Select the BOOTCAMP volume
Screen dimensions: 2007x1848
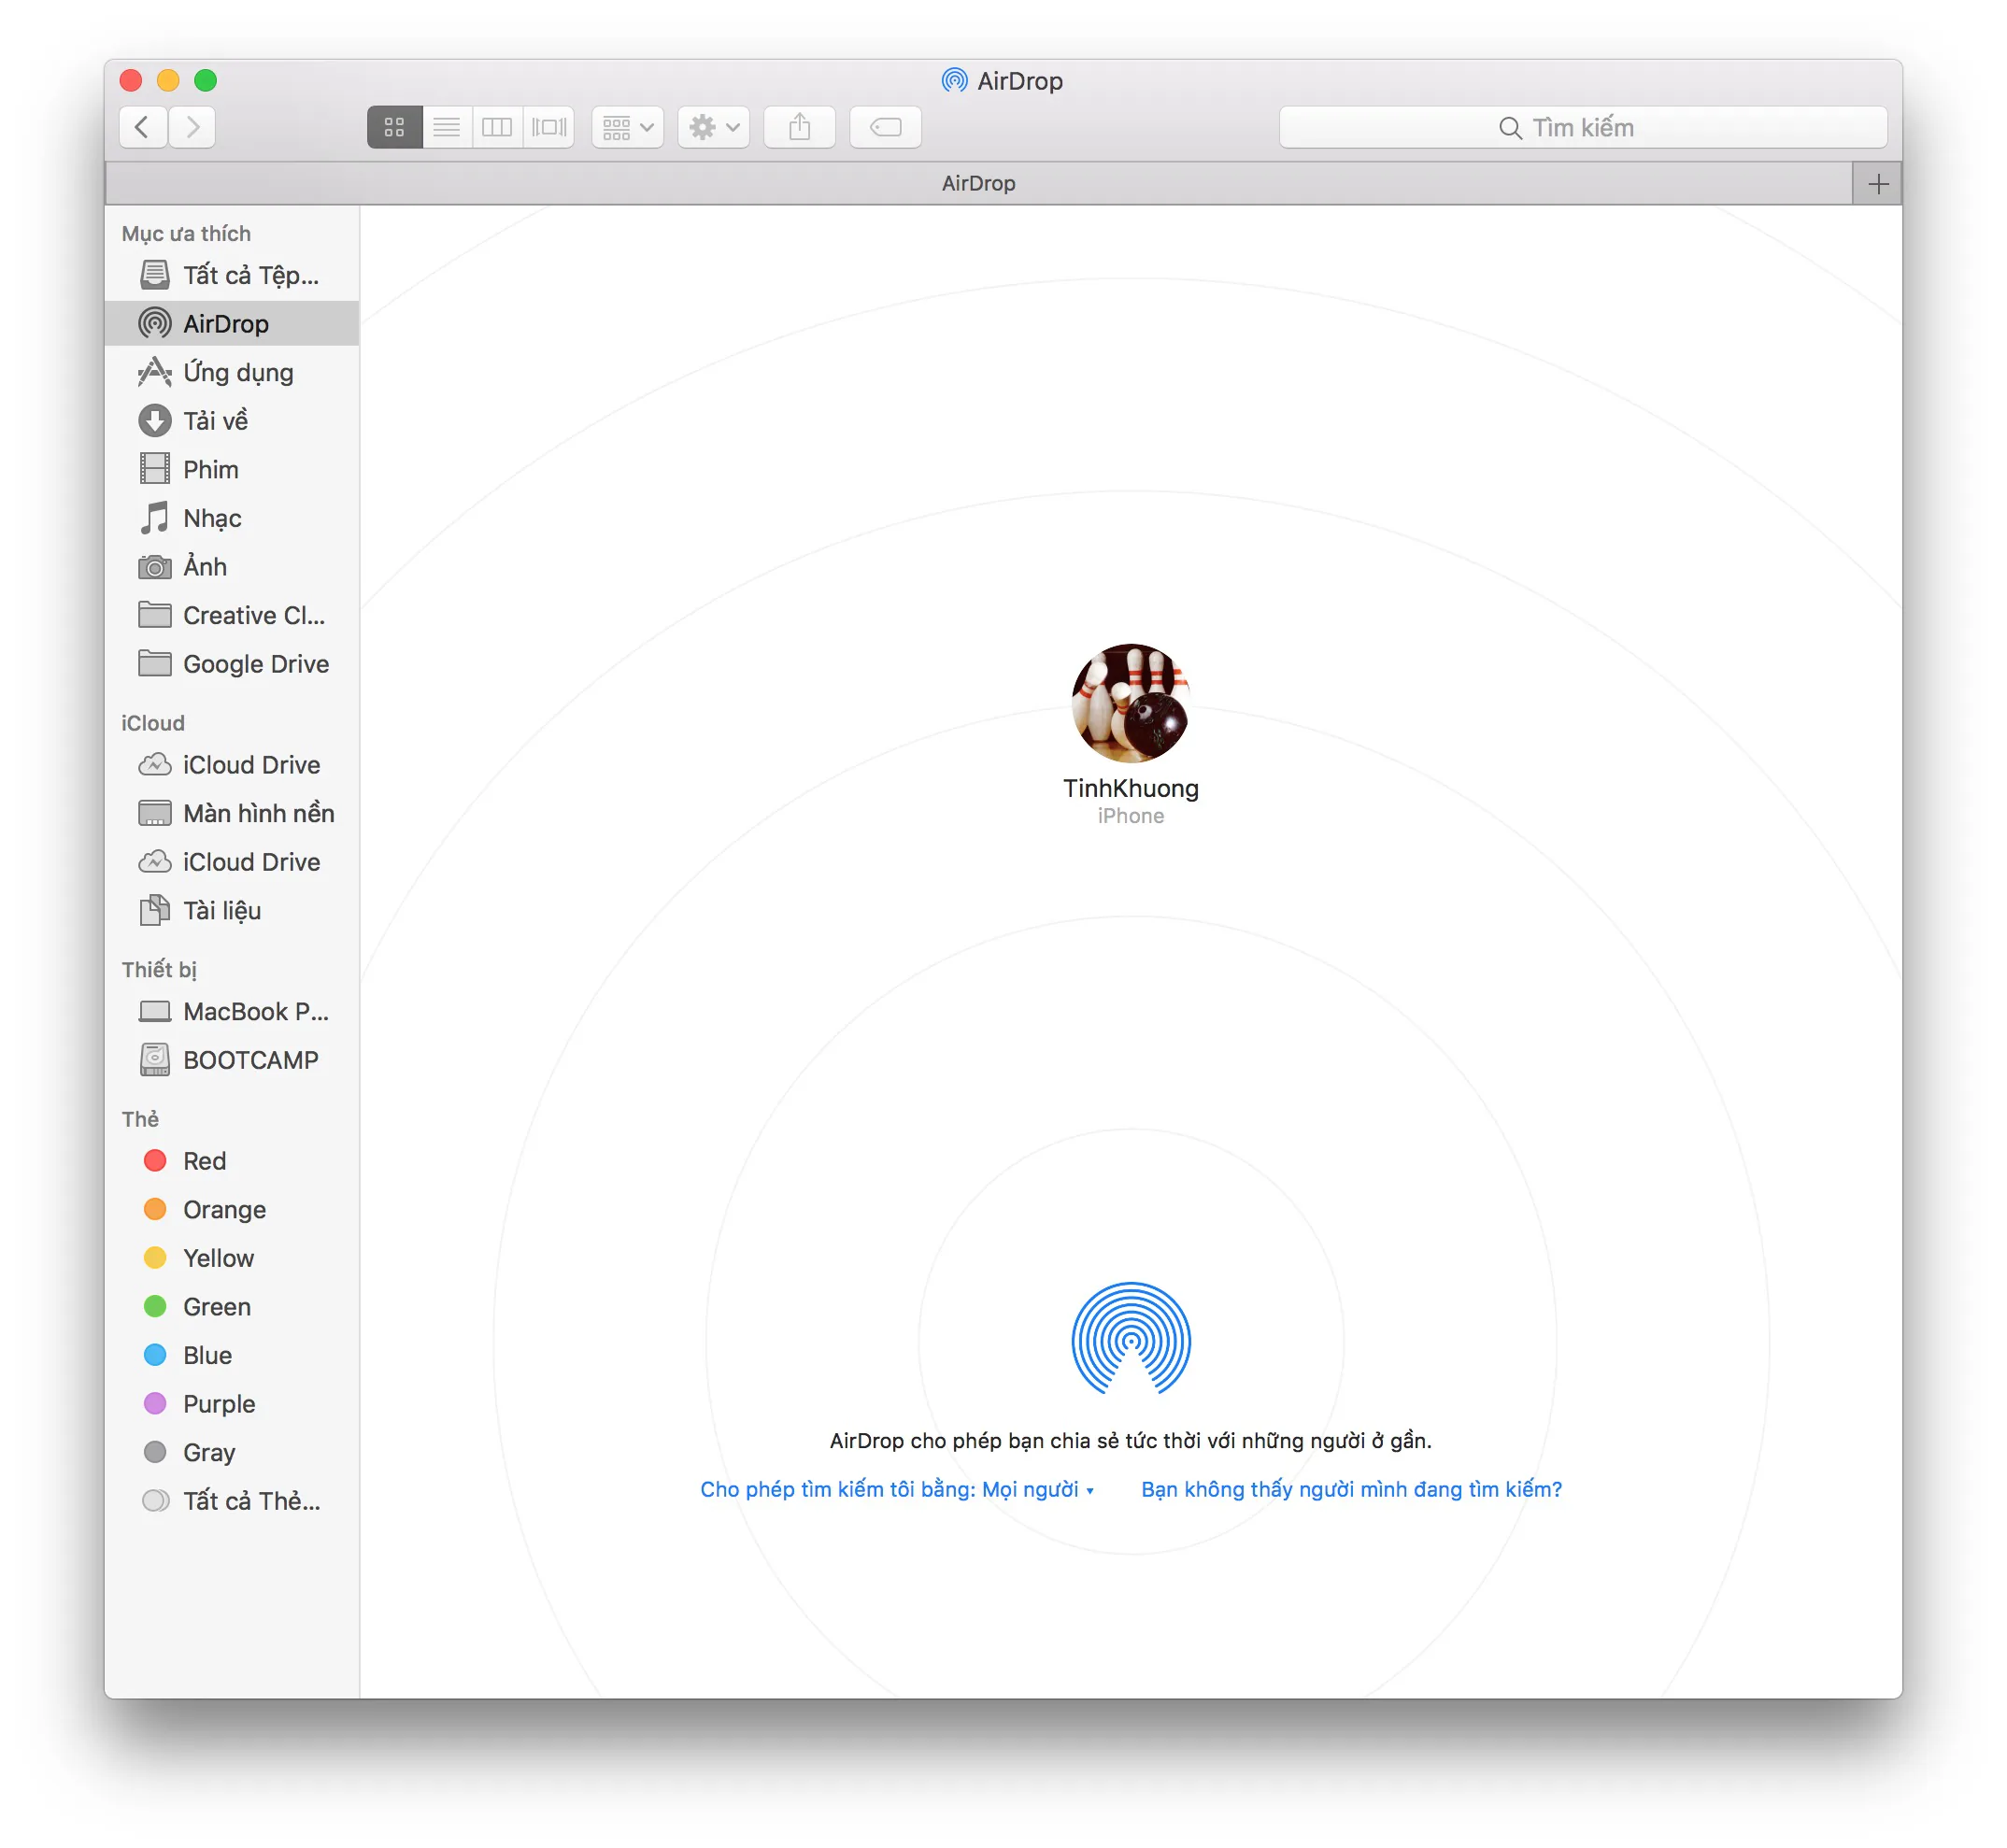(x=231, y=1060)
